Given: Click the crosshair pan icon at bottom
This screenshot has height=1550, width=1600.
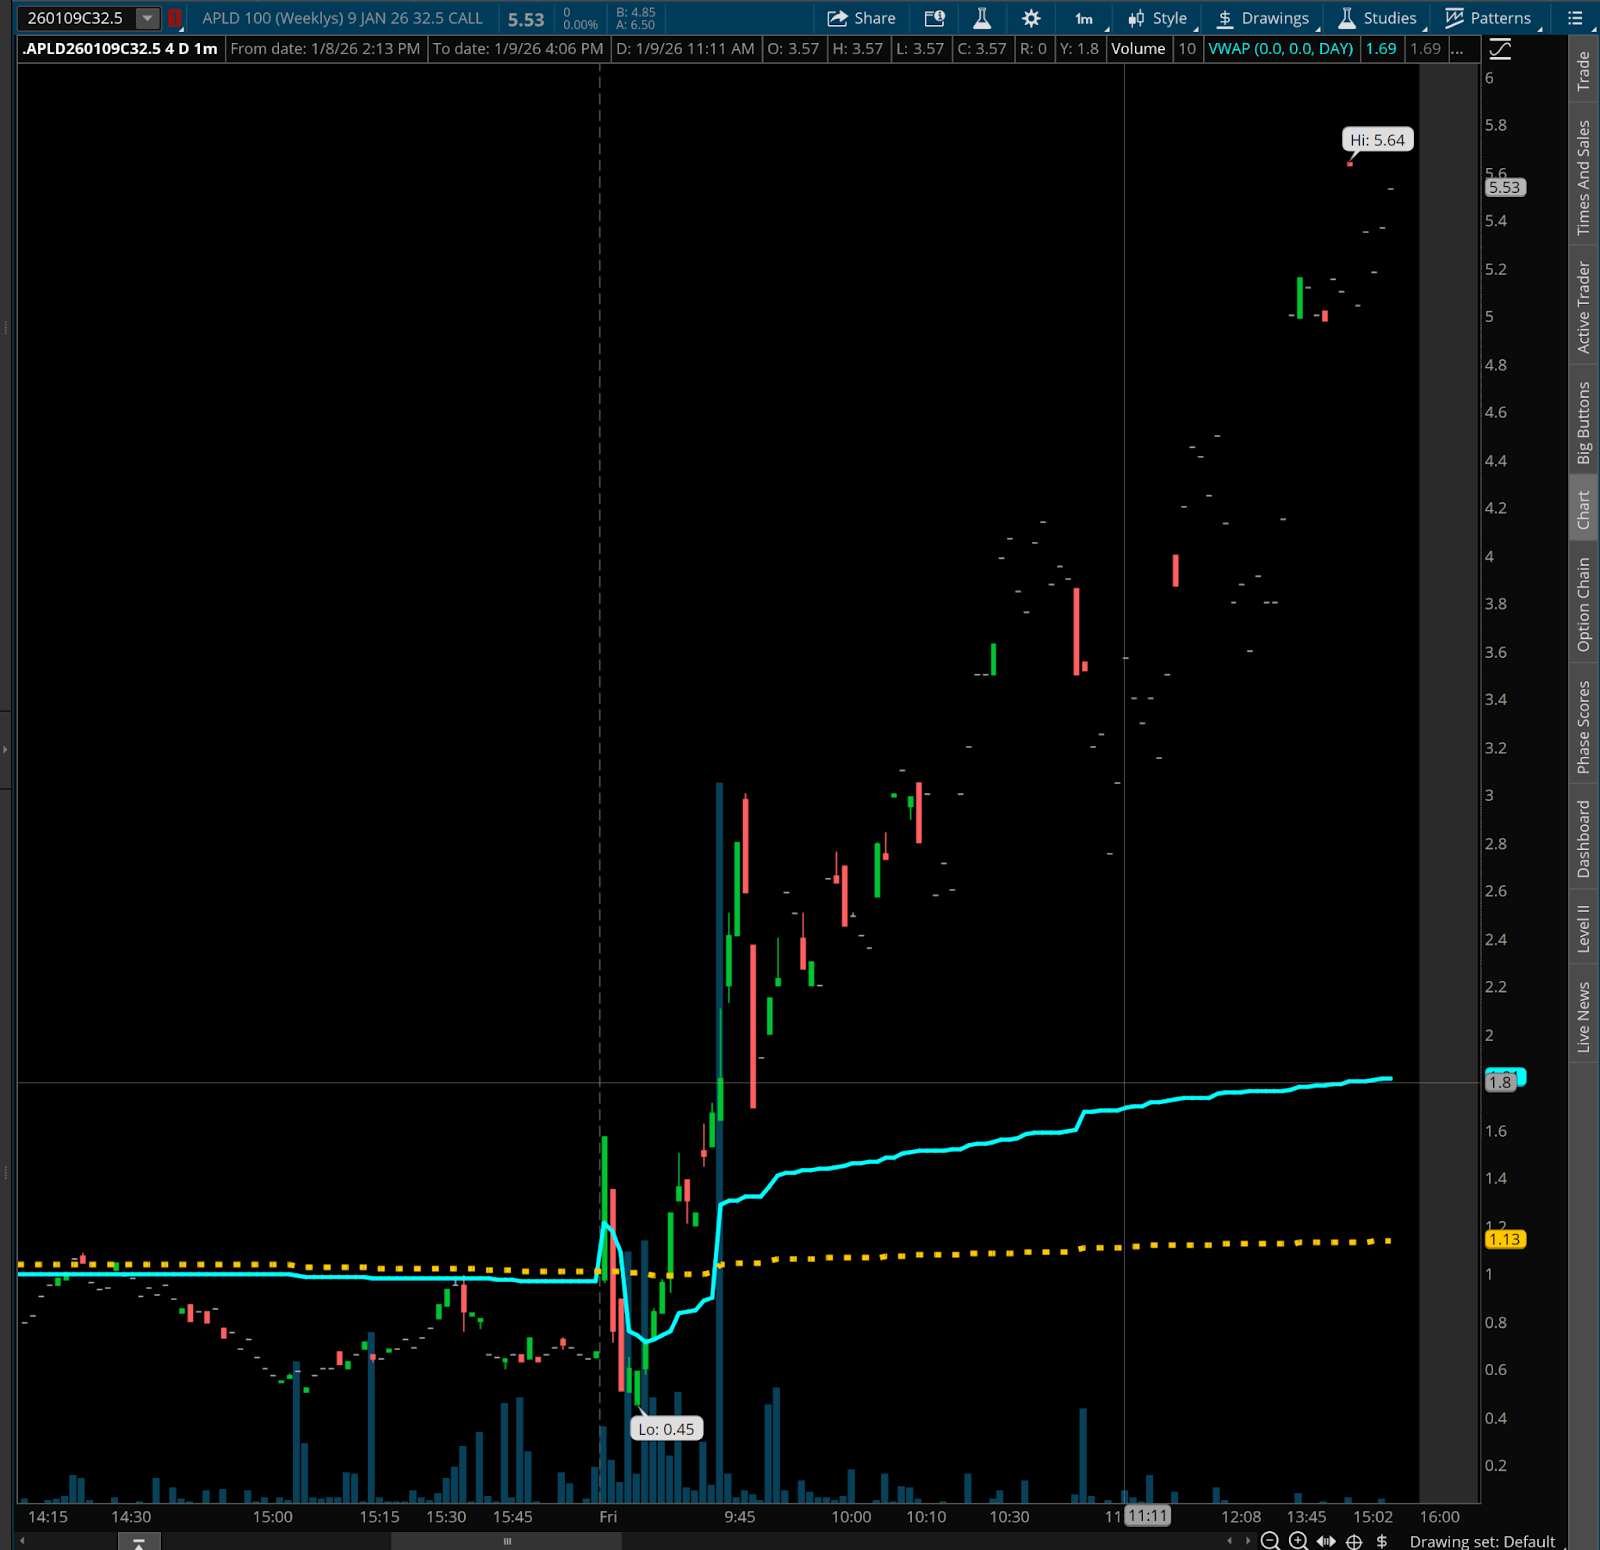Looking at the screenshot, I should click(x=1354, y=1541).
